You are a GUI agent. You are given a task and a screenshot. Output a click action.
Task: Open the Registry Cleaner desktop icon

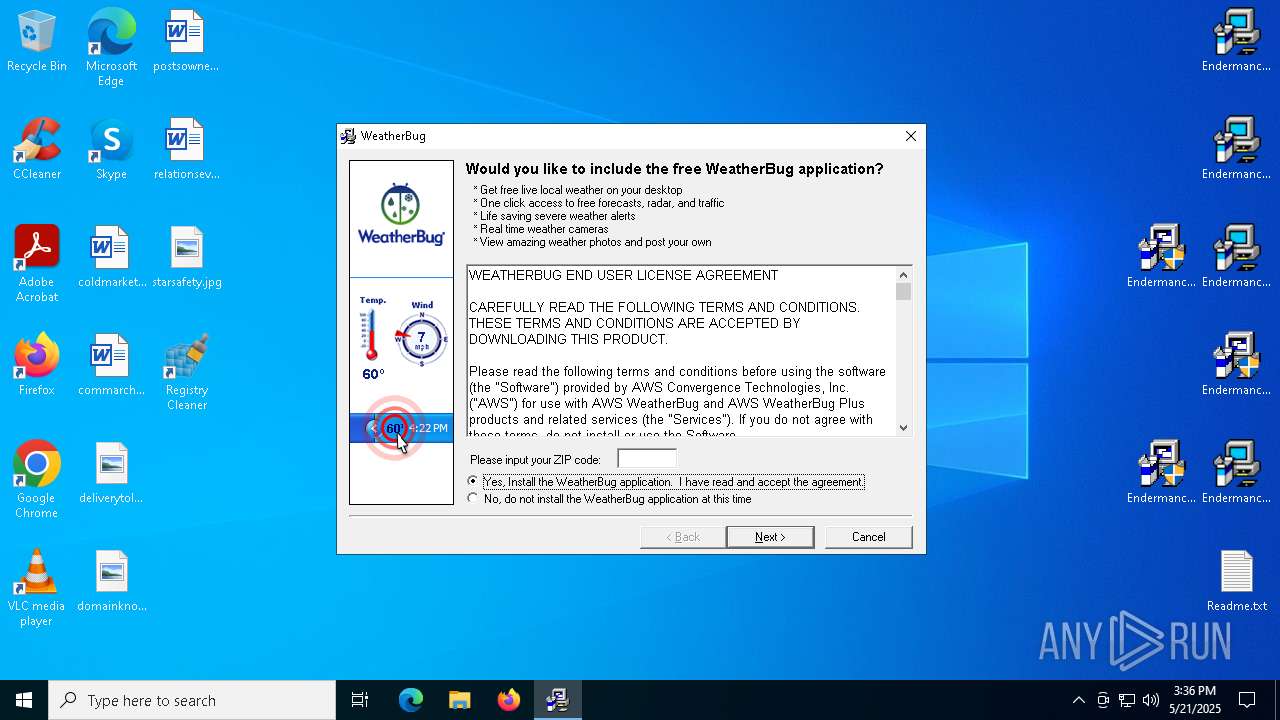pos(186,373)
